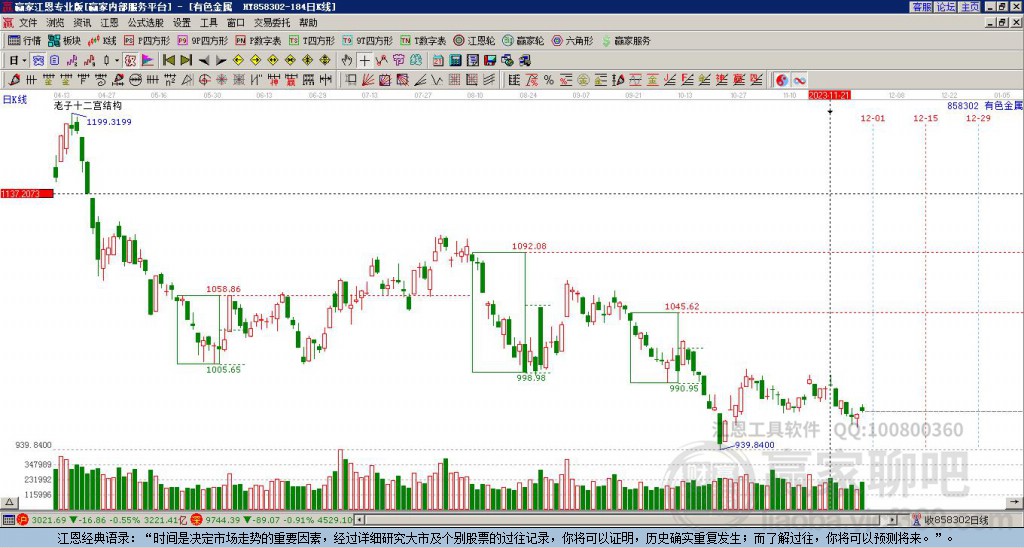
Task: Open the 江恩轮 tool
Action: pyautogui.click(x=474, y=40)
